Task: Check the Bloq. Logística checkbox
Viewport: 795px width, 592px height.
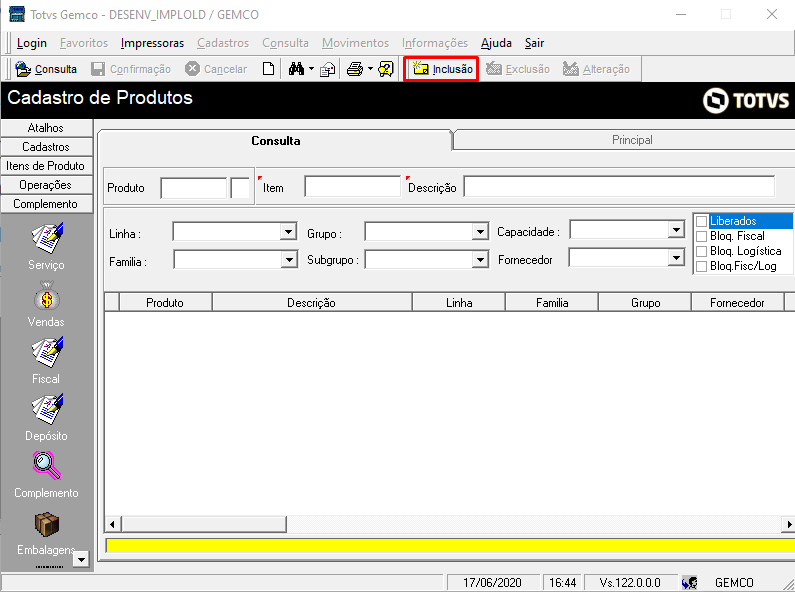Action: (x=702, y=251)
